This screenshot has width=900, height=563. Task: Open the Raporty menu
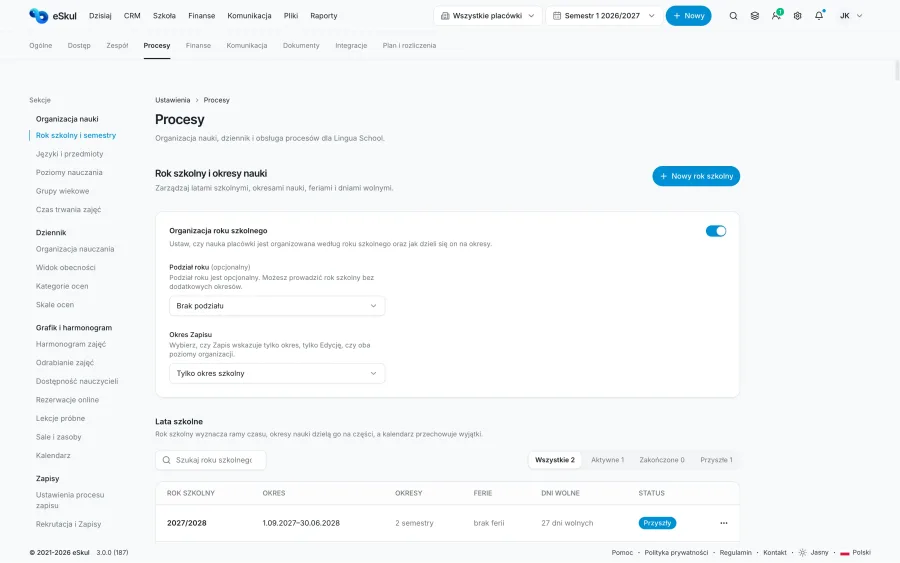[324, 16]
